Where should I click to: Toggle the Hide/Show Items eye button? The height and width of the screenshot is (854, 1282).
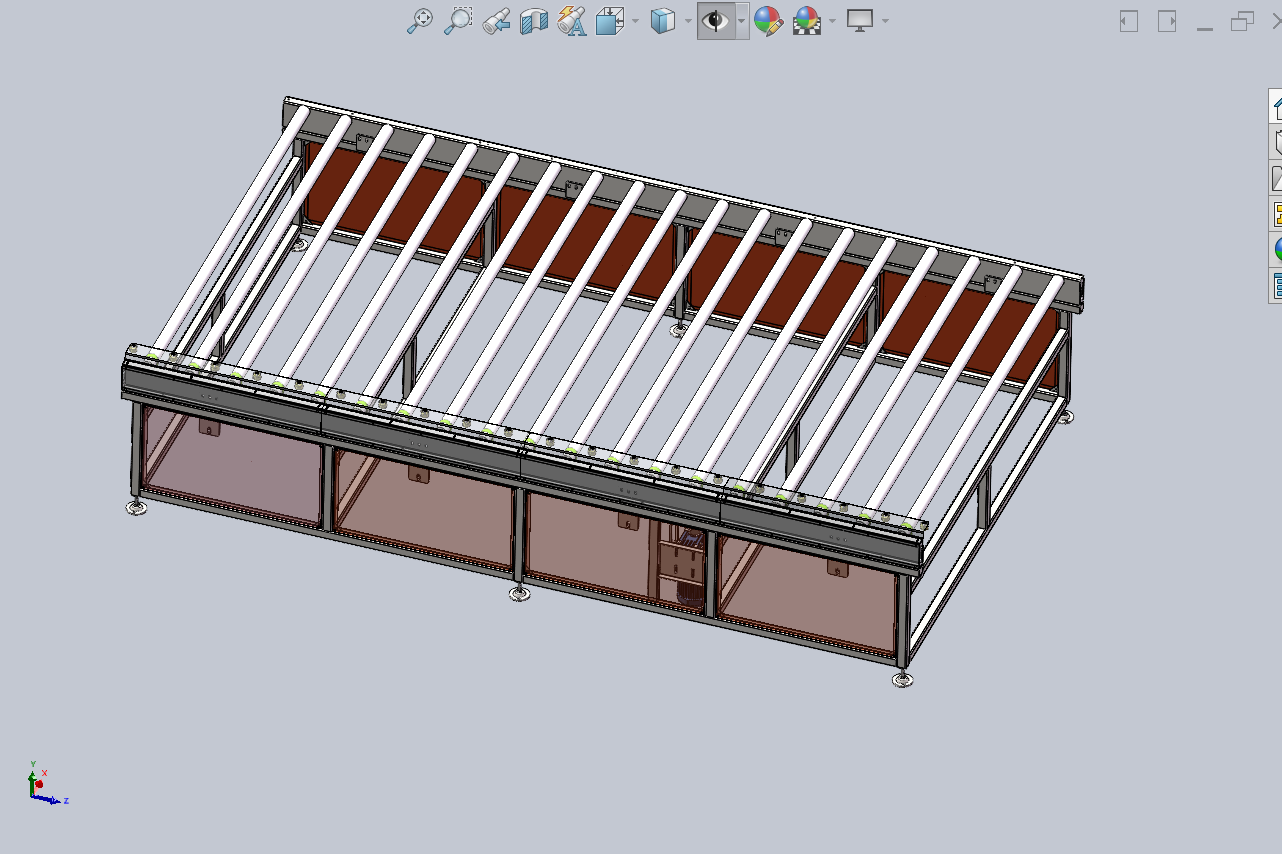point(715,21)
